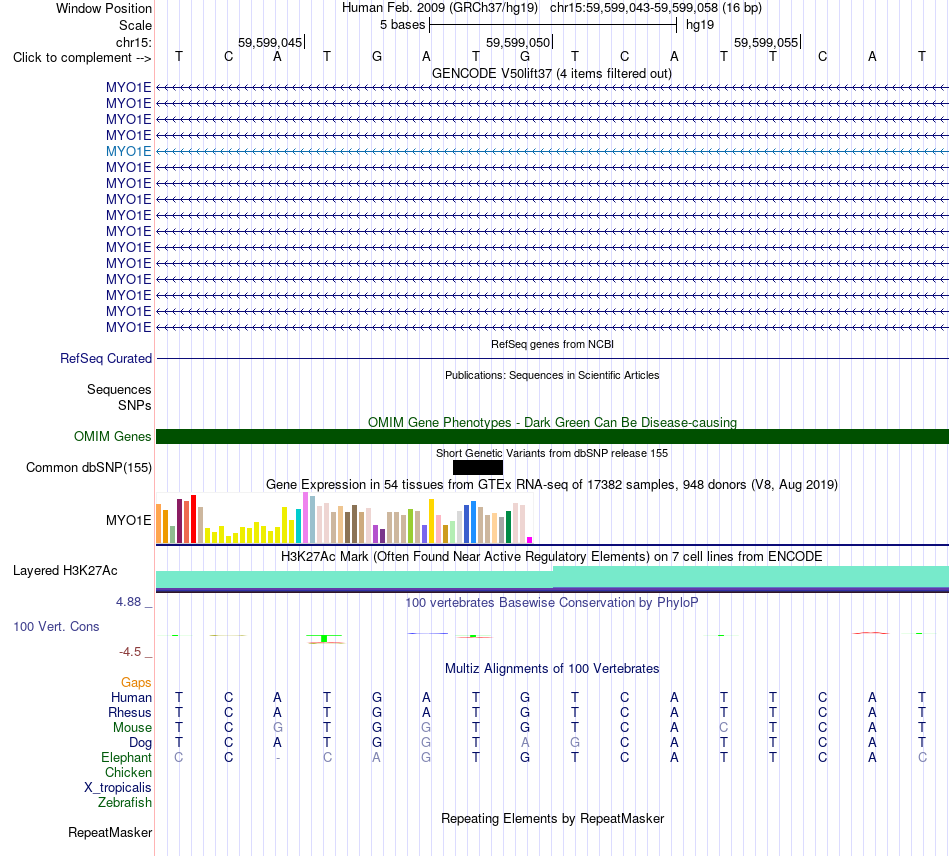Click the teal H3K27Ac signal band
The height and width of the screenshot is (856, 950).
tap(552, 577)
